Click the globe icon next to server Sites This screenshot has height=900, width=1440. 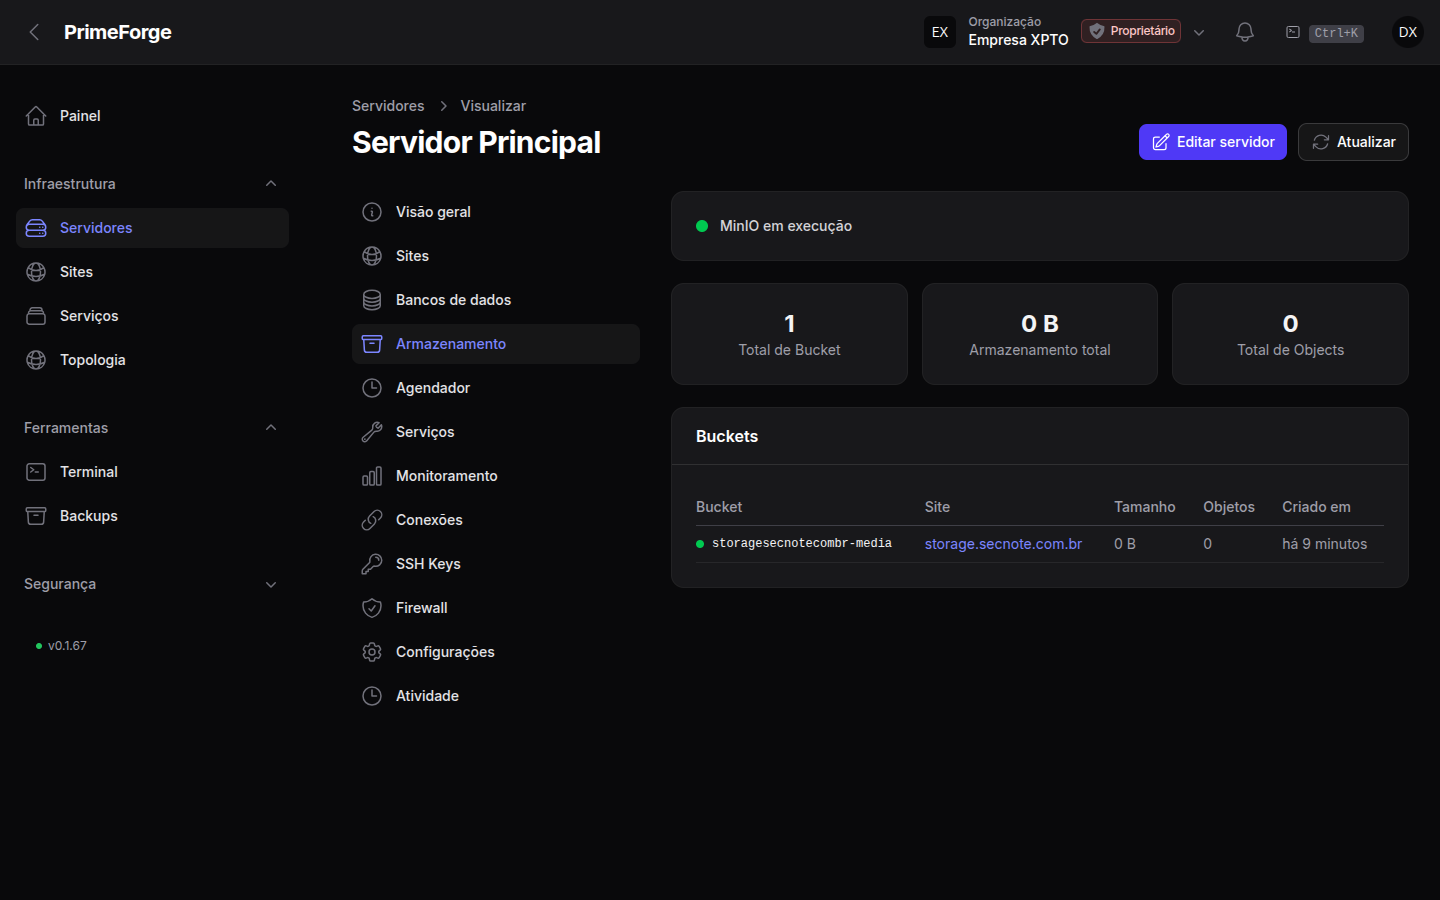tap(372, 256)
